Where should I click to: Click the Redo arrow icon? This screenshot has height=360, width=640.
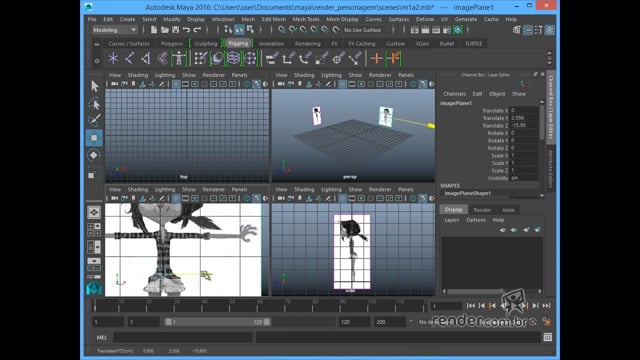[197, 30]
